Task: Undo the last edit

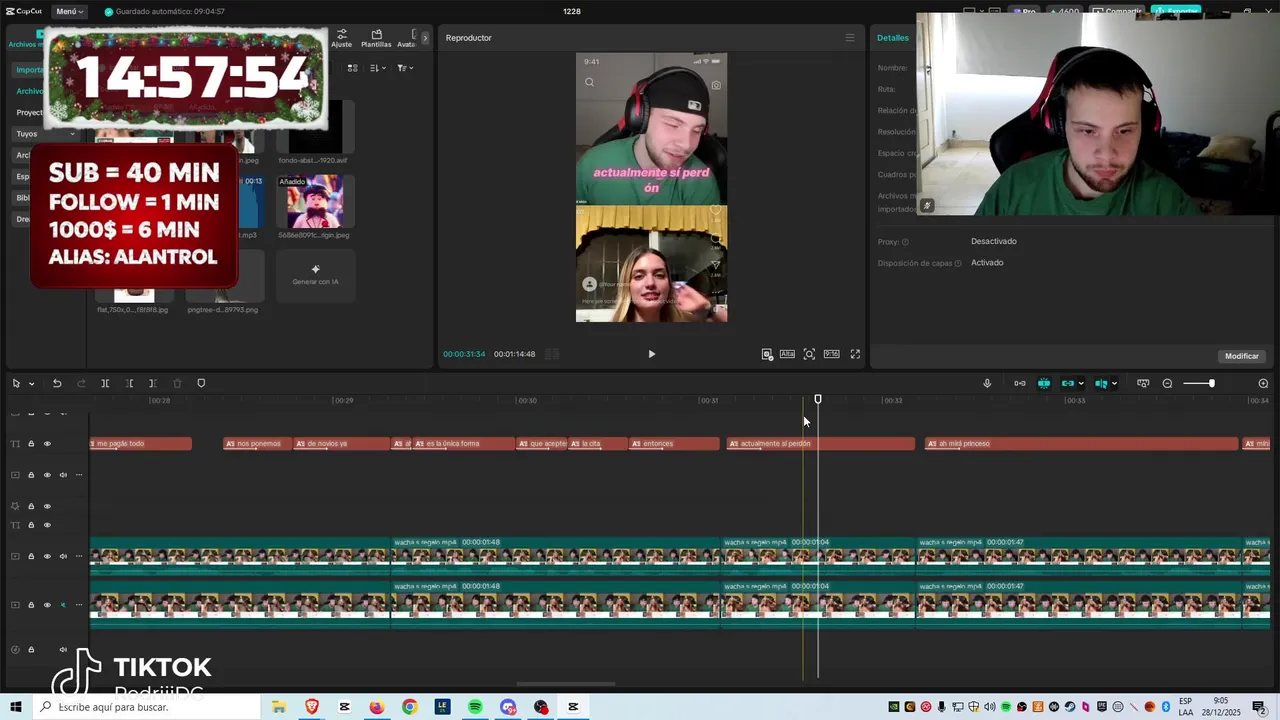Action: tap(57, 383)
